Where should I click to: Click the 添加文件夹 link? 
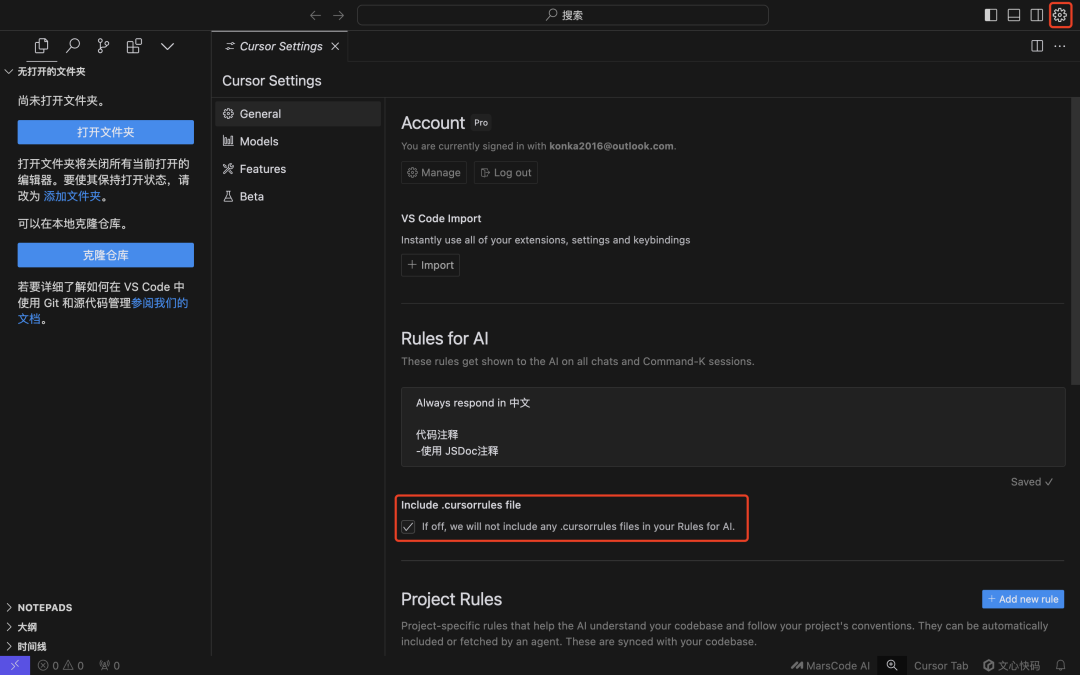coord(72,196)
